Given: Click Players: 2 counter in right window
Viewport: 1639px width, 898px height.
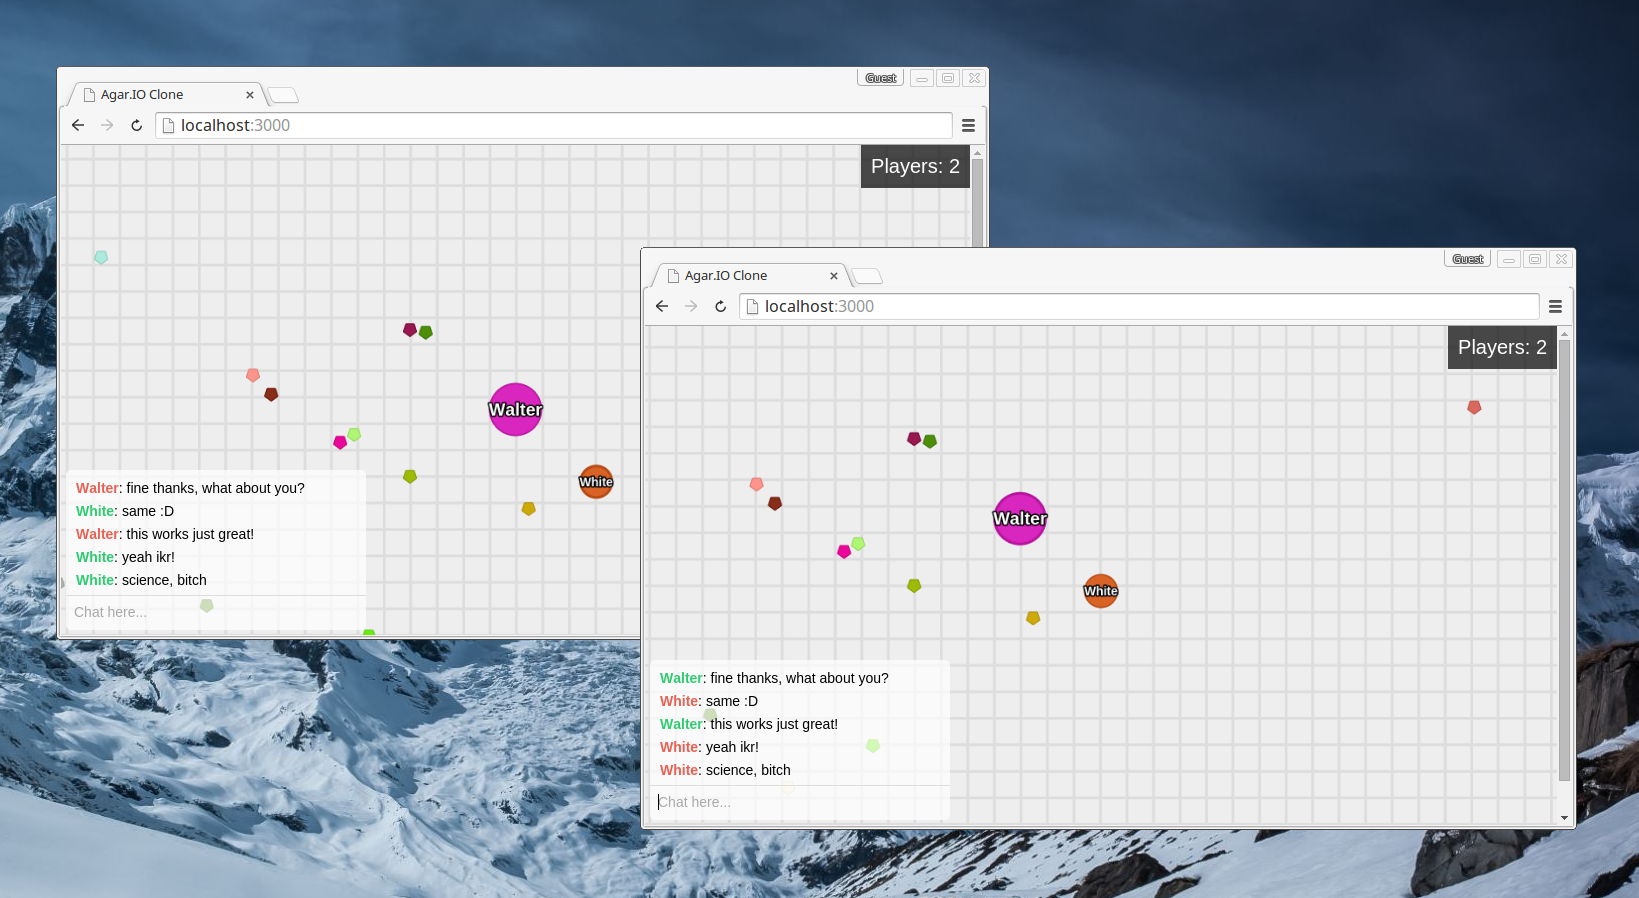Looking at the screenshot, I should [1502, 347].
